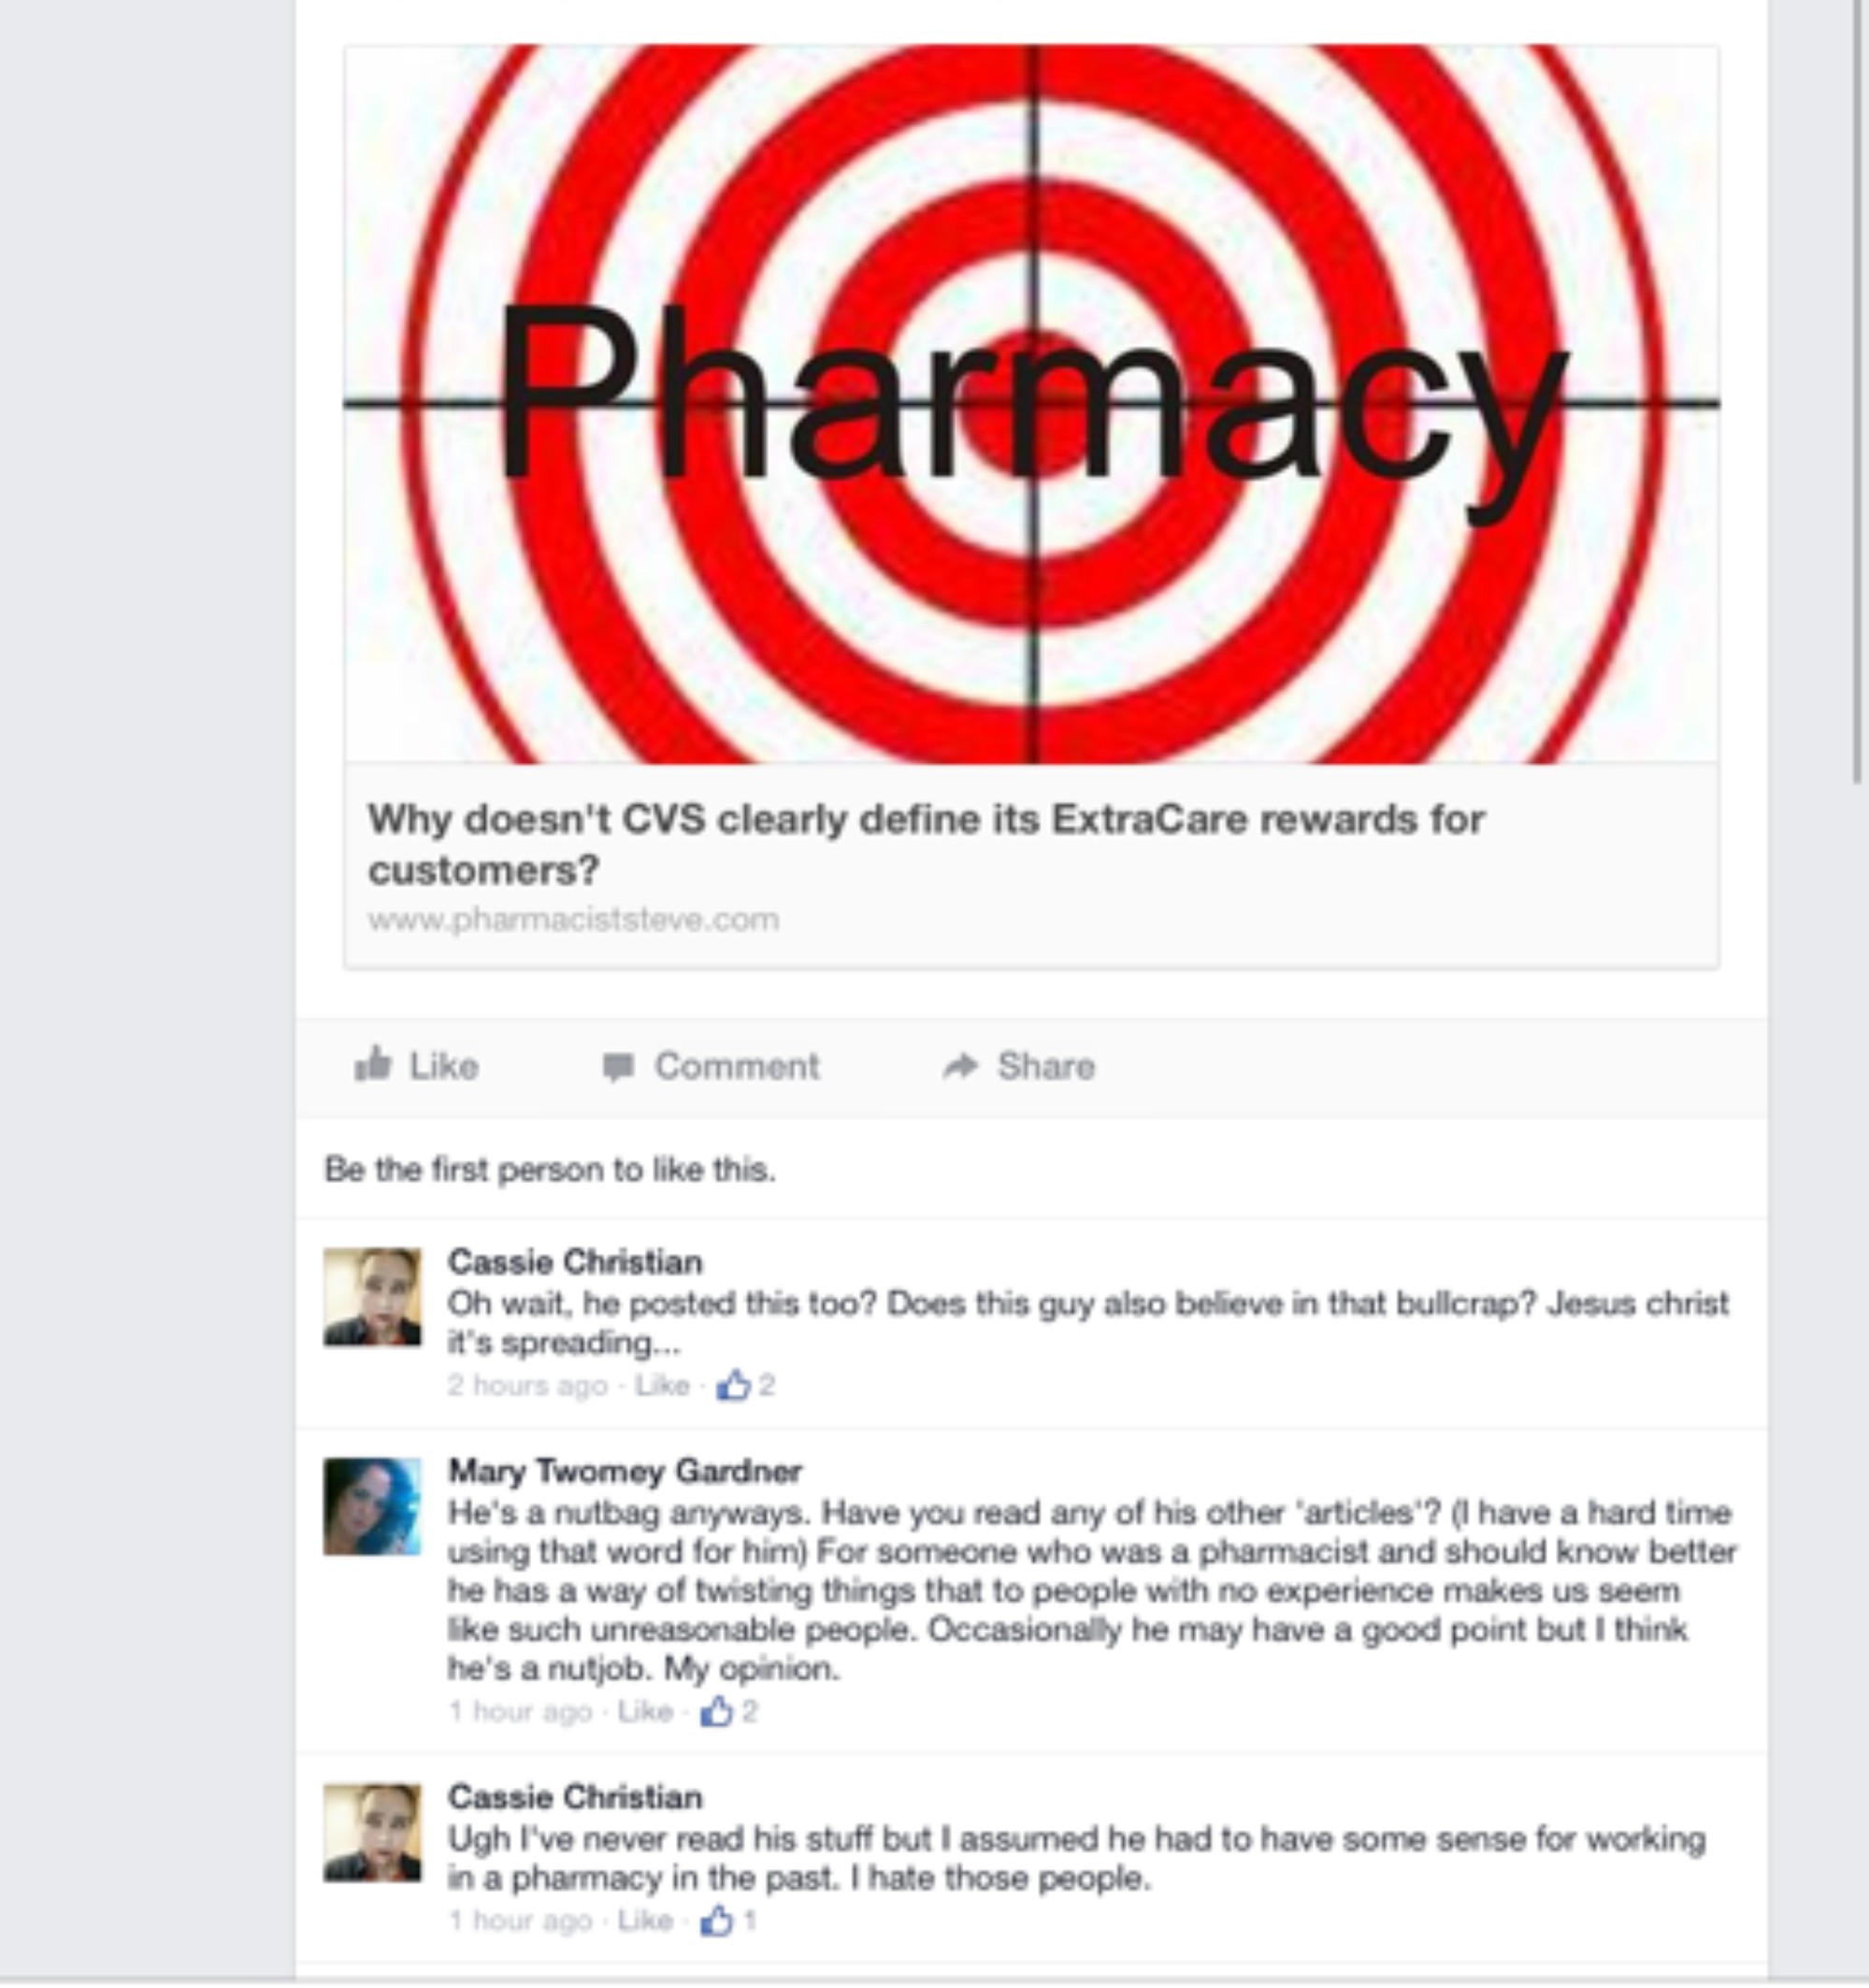The image size is (1869, 1988).
Task: Visit www.pharmaciststeve.com link
Action: click(x=573, y=919)
